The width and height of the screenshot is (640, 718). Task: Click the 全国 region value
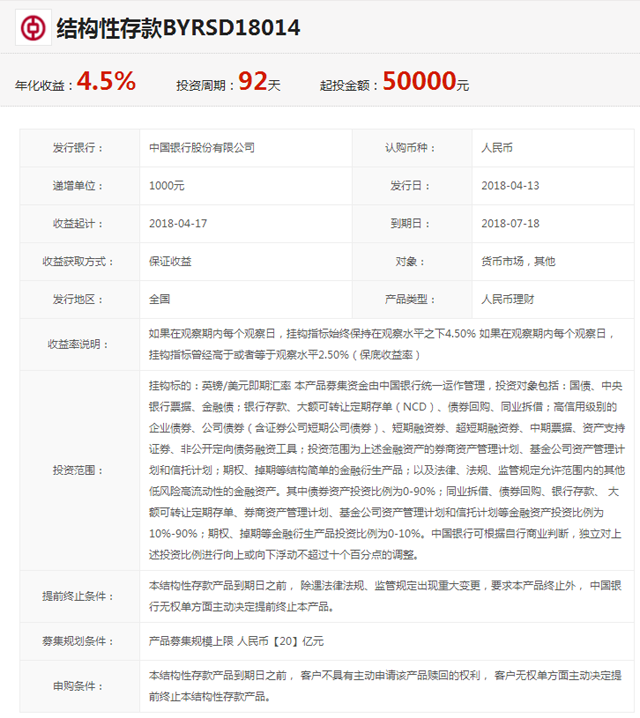(x=159, y=299)
